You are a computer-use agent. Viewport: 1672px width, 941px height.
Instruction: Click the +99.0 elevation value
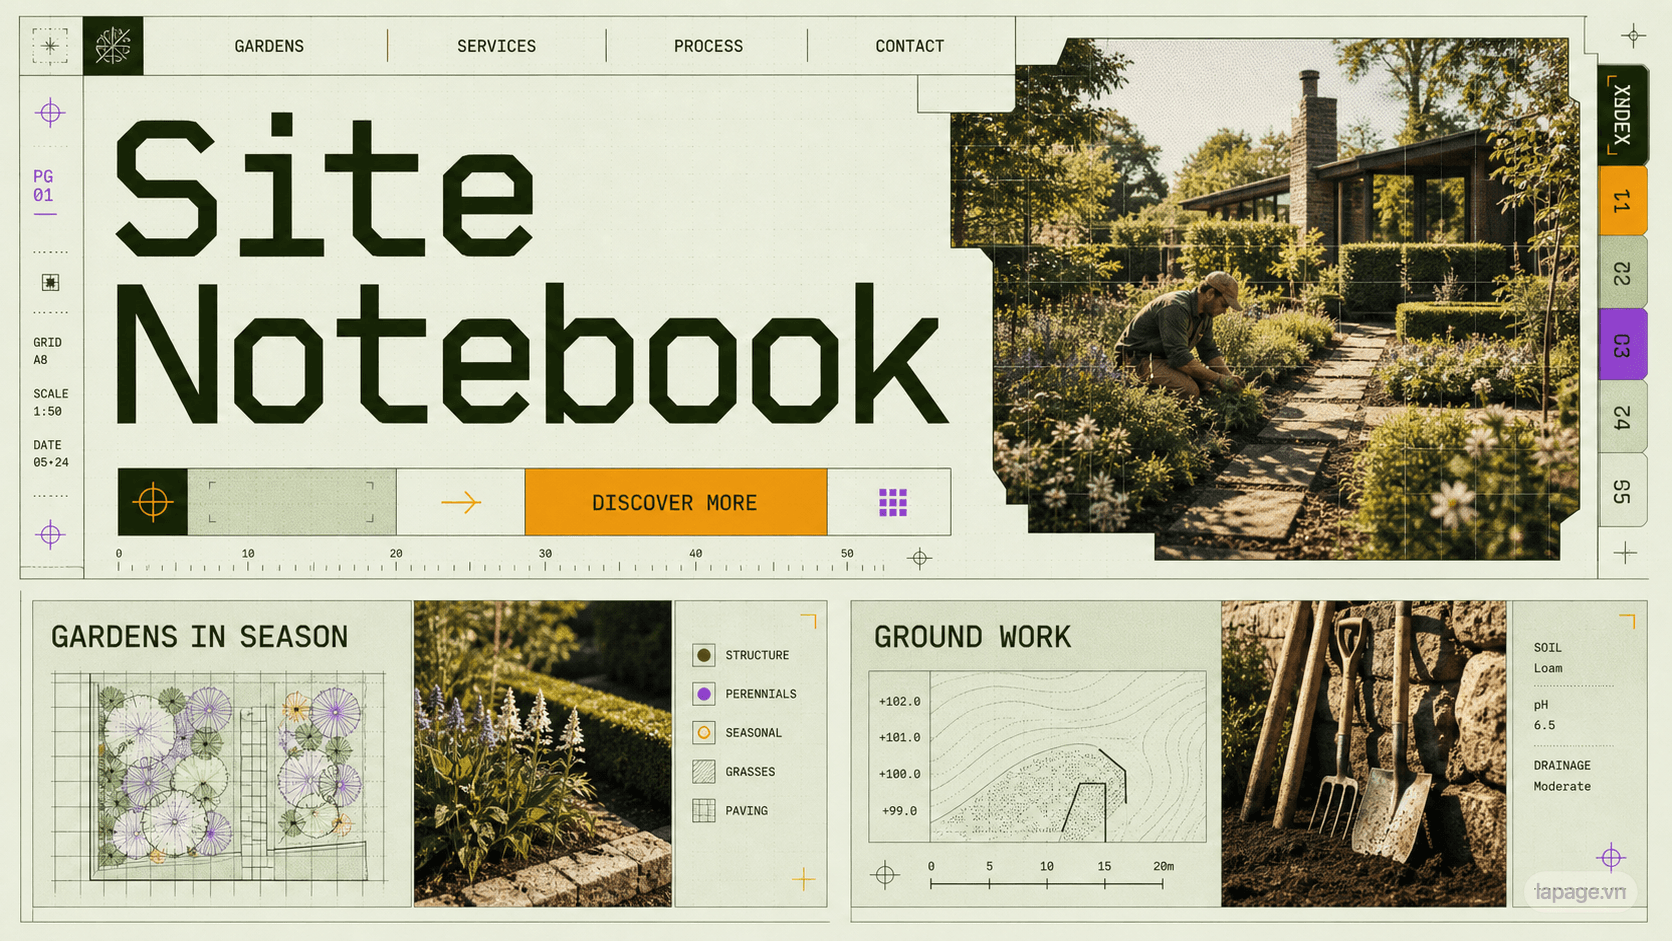click(899, 810)
